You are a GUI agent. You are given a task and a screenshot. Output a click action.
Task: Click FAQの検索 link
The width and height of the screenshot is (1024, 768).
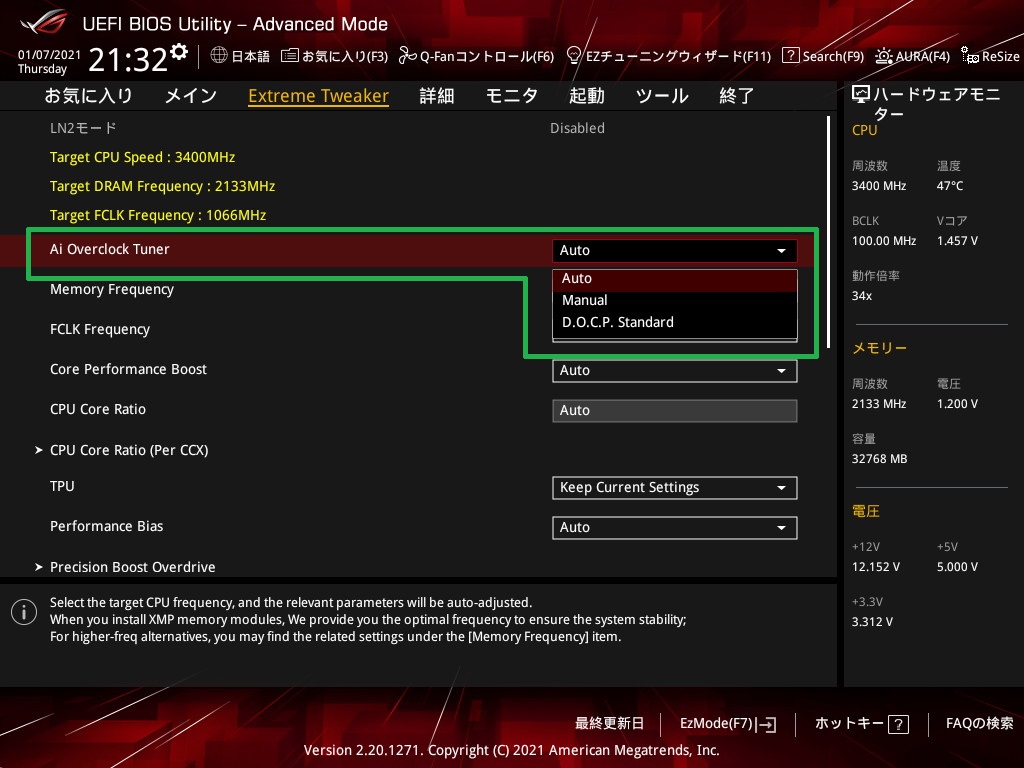[980, 724]
